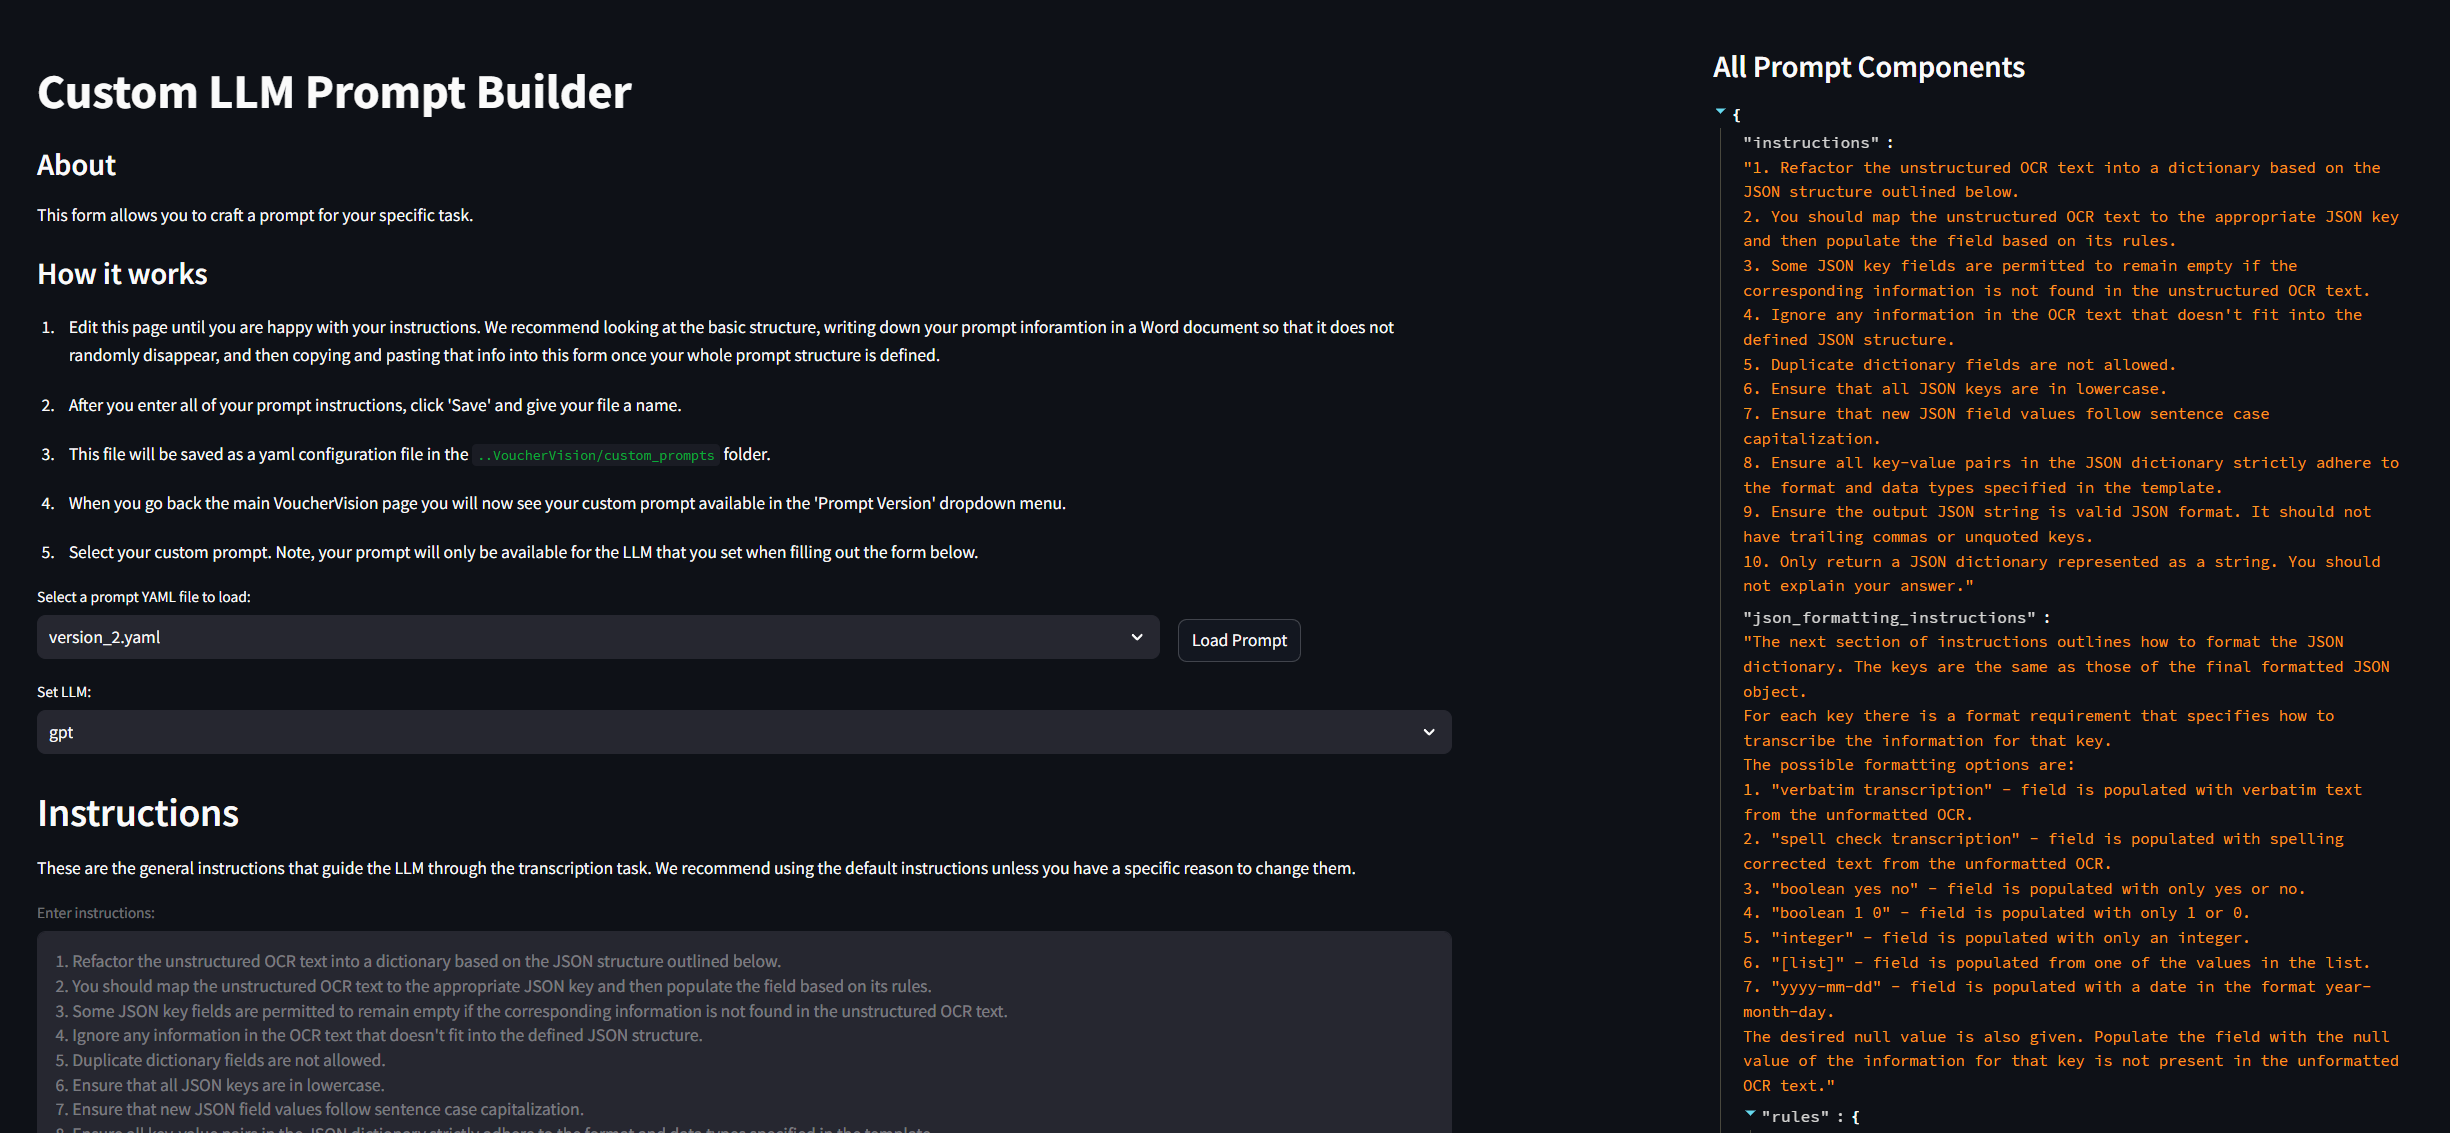
Task: Click the Instructions section heading
Action: pos(138,813)
